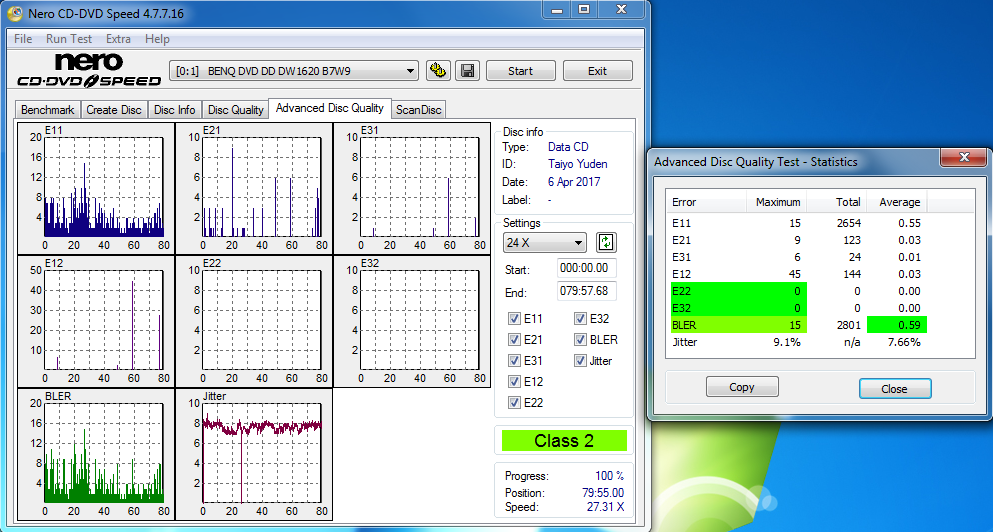Screen dimensions: 993x532
Task: Open the File menu
Action: point(23,39)
